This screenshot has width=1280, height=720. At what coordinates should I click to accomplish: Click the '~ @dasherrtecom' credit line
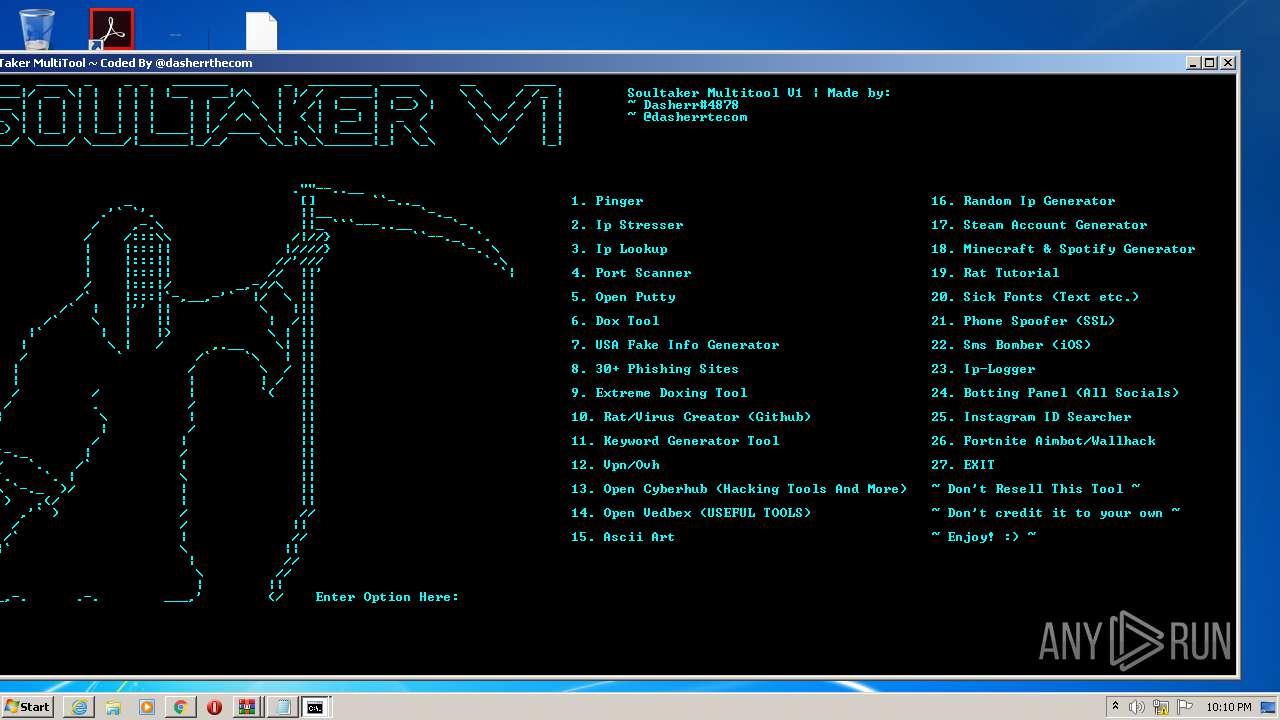687,117
